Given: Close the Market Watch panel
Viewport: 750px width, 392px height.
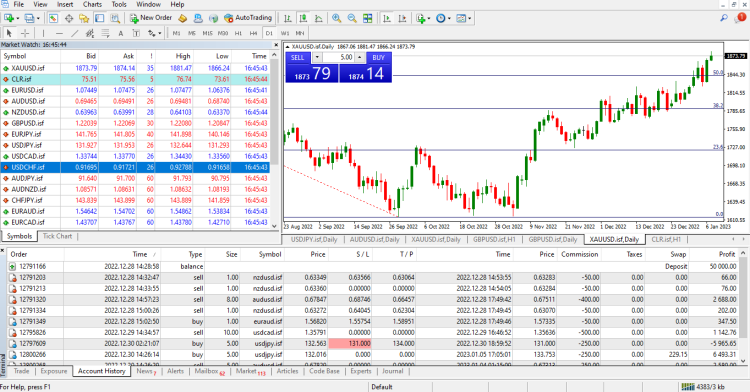Looking at the screenshot, I should [x=276, y=44].
